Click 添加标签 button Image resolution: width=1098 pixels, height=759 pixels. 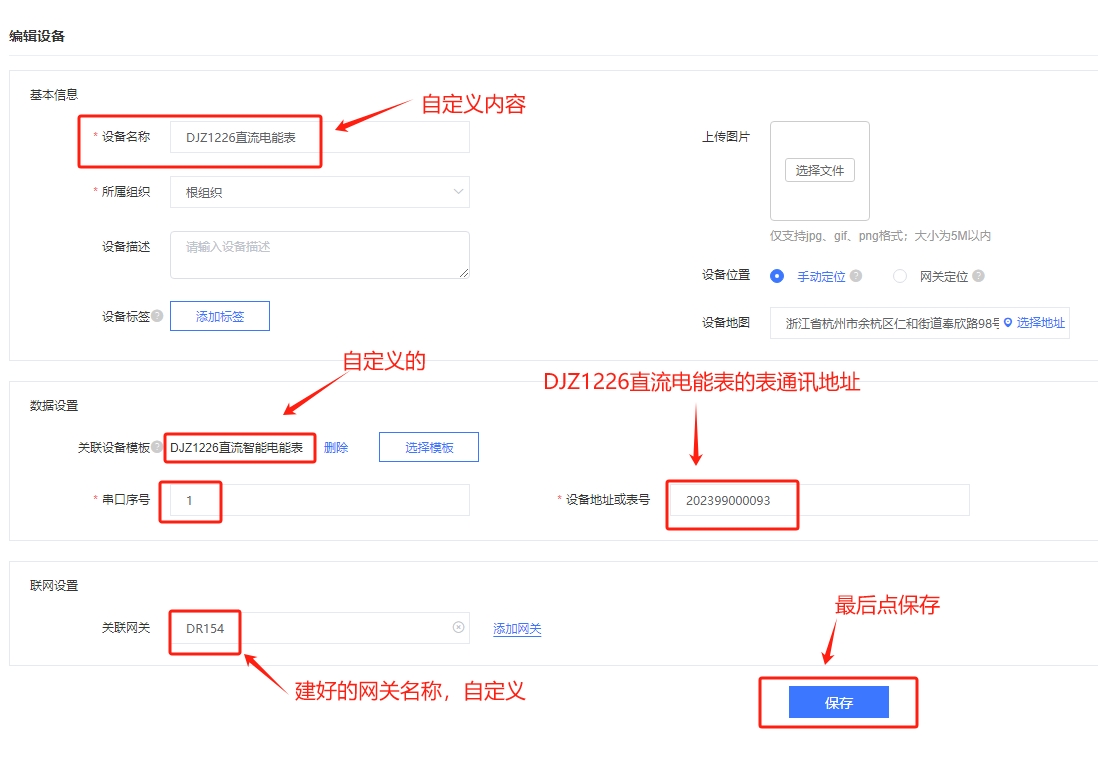pyautogui.click(x=220, y=316)
